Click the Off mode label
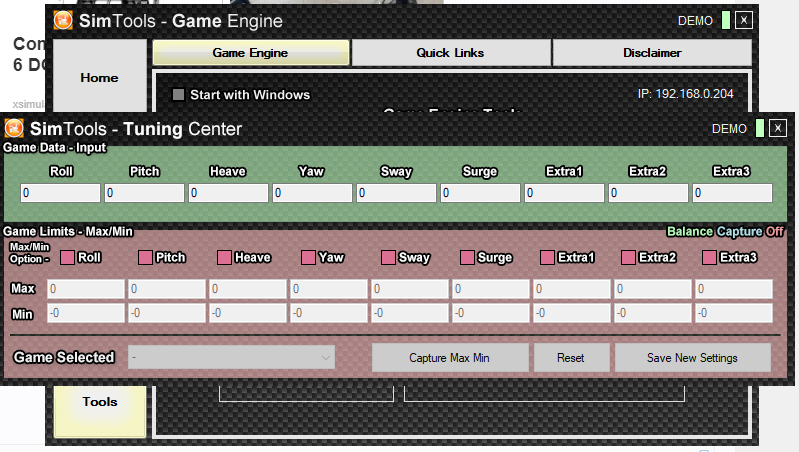799x452 pixels. coord(775,231)
